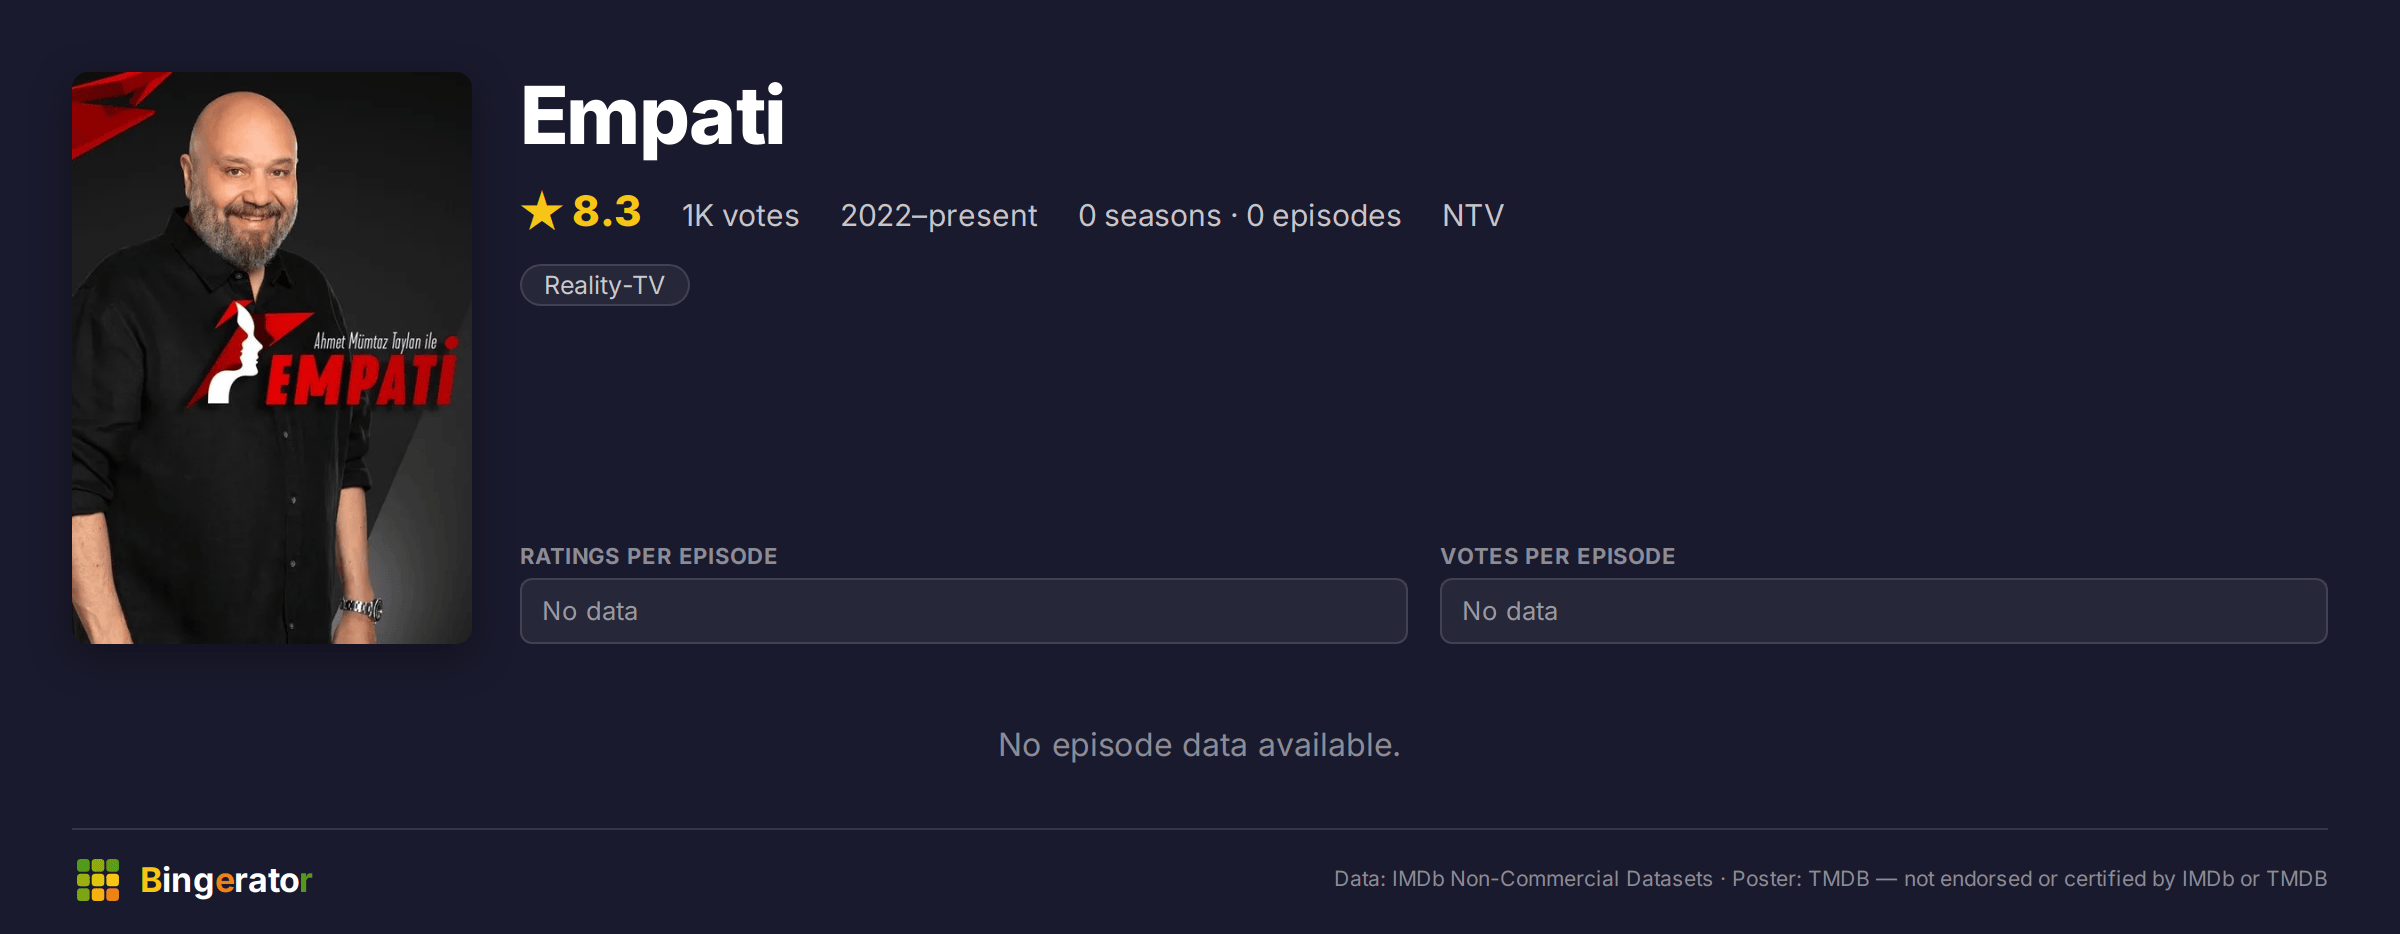Click the 8.3 rating score
Screen dimensions: 2400x934
(x=606, y=211)
